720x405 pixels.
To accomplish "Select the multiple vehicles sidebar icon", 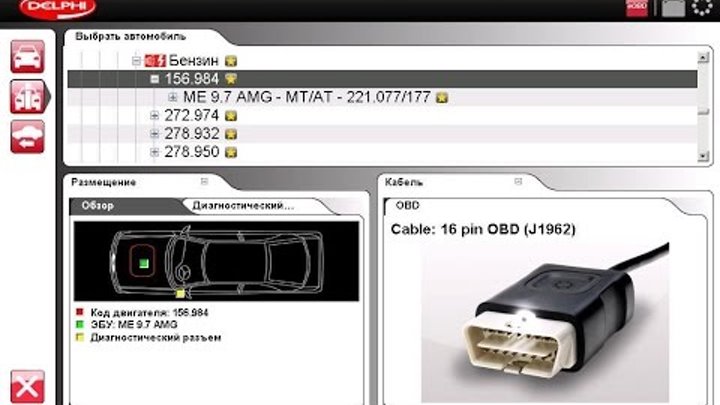I will tap(28, 96).
